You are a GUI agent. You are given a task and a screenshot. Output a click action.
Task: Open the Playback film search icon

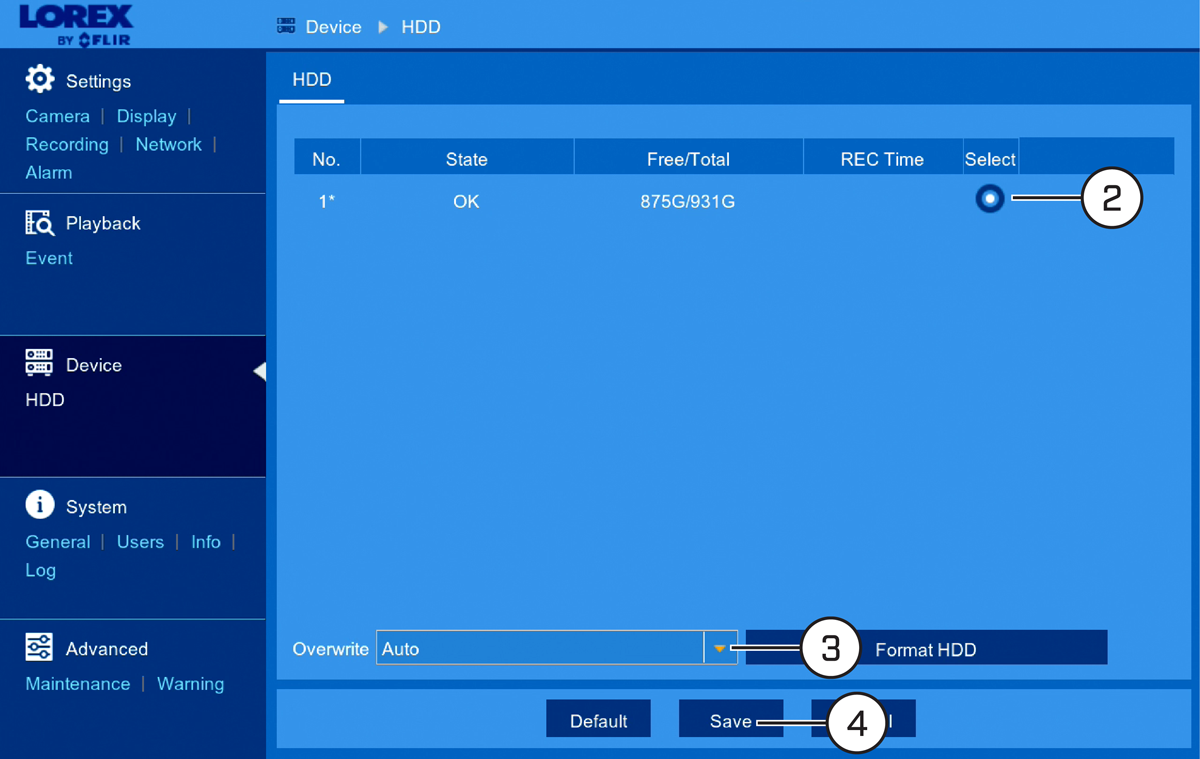click(x=39, y=222)
